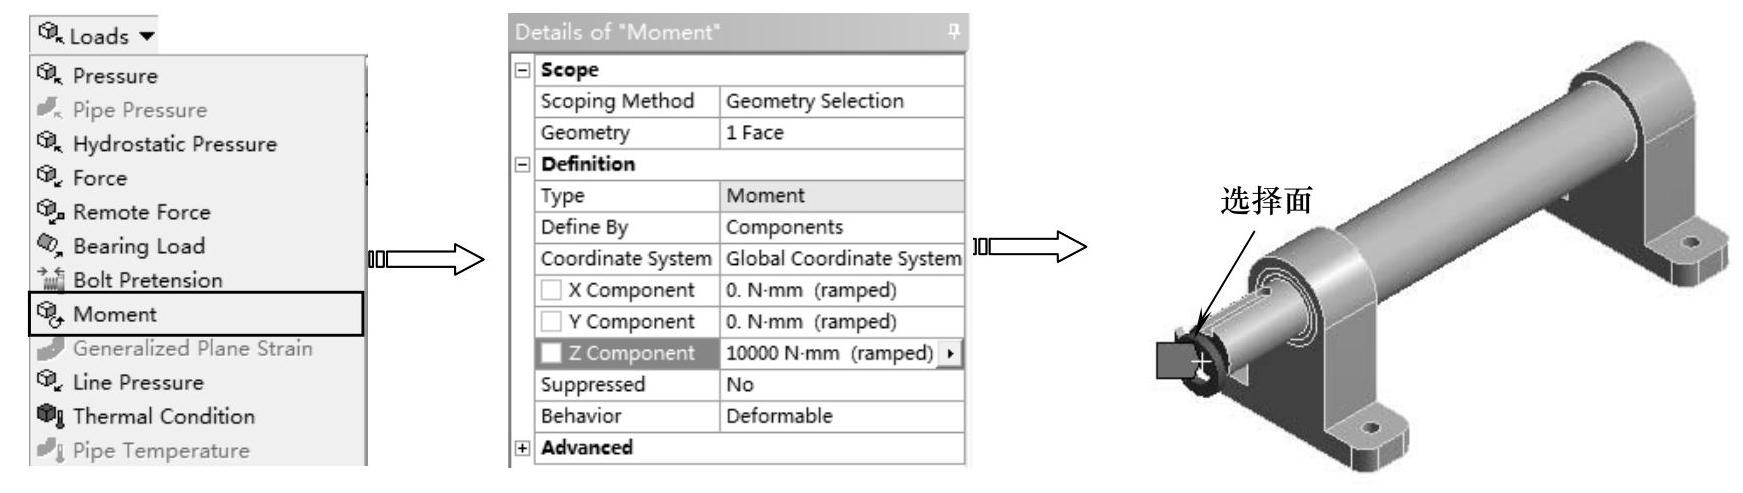The width and height of the screenshot is (1743, 493).
Task: Expand the Advanced section
Action: [x=520, y=447]
